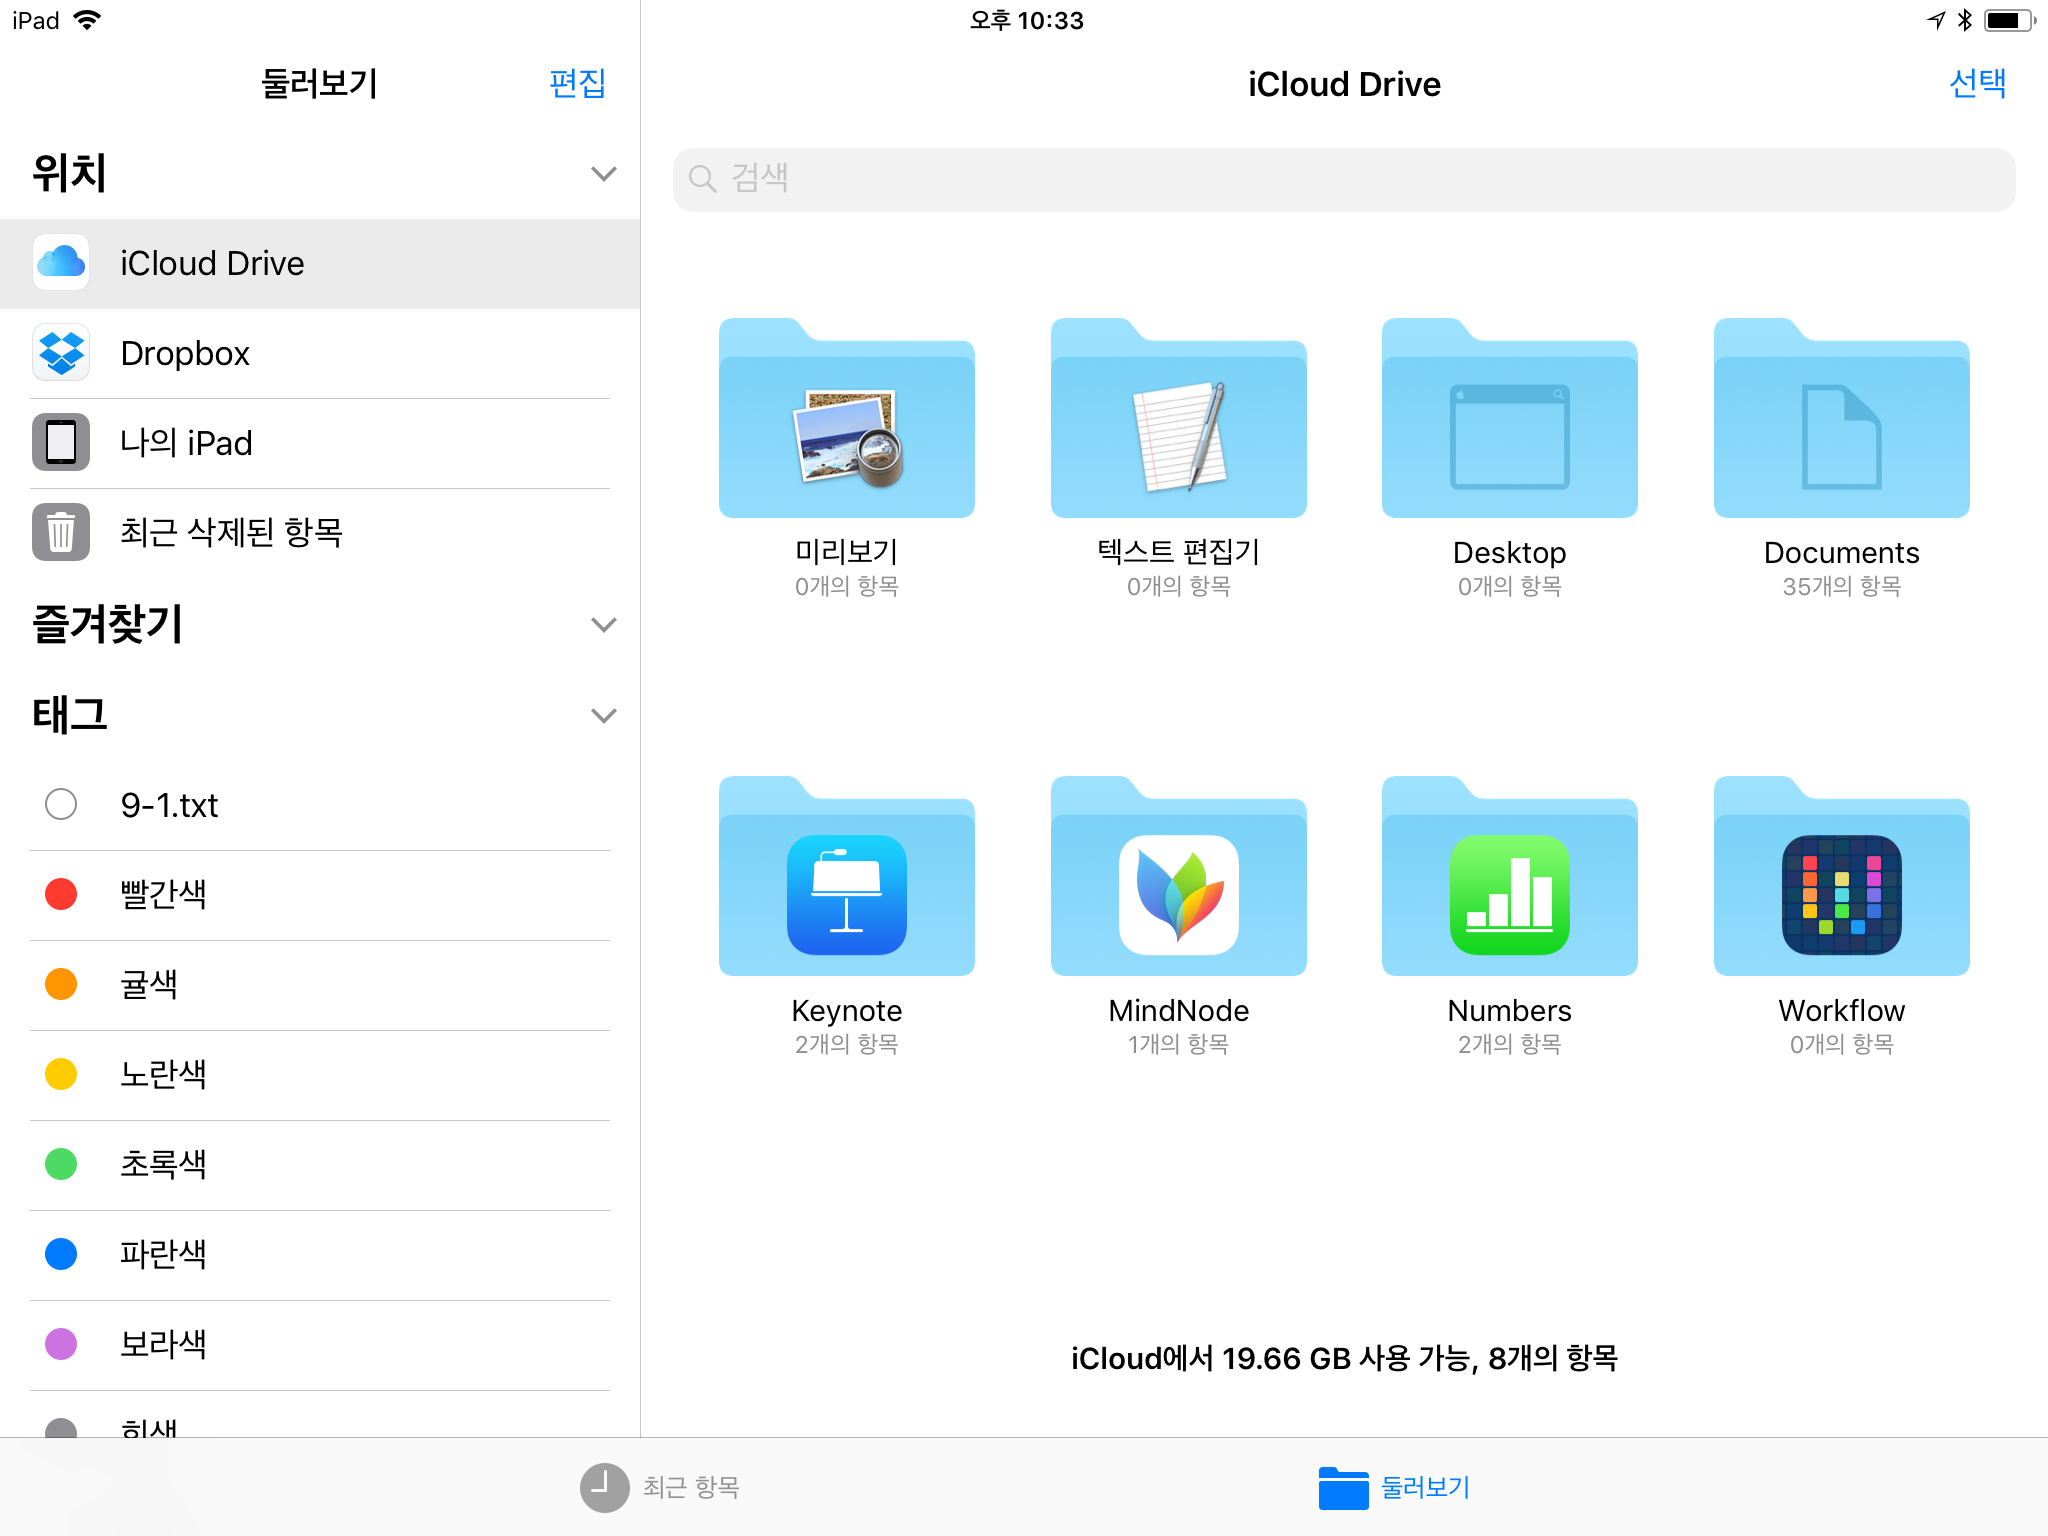This screenshot has width=2048, height=1536.
Task: Tap the Bluetooth status icon
Action: (x=1964, y=20)
